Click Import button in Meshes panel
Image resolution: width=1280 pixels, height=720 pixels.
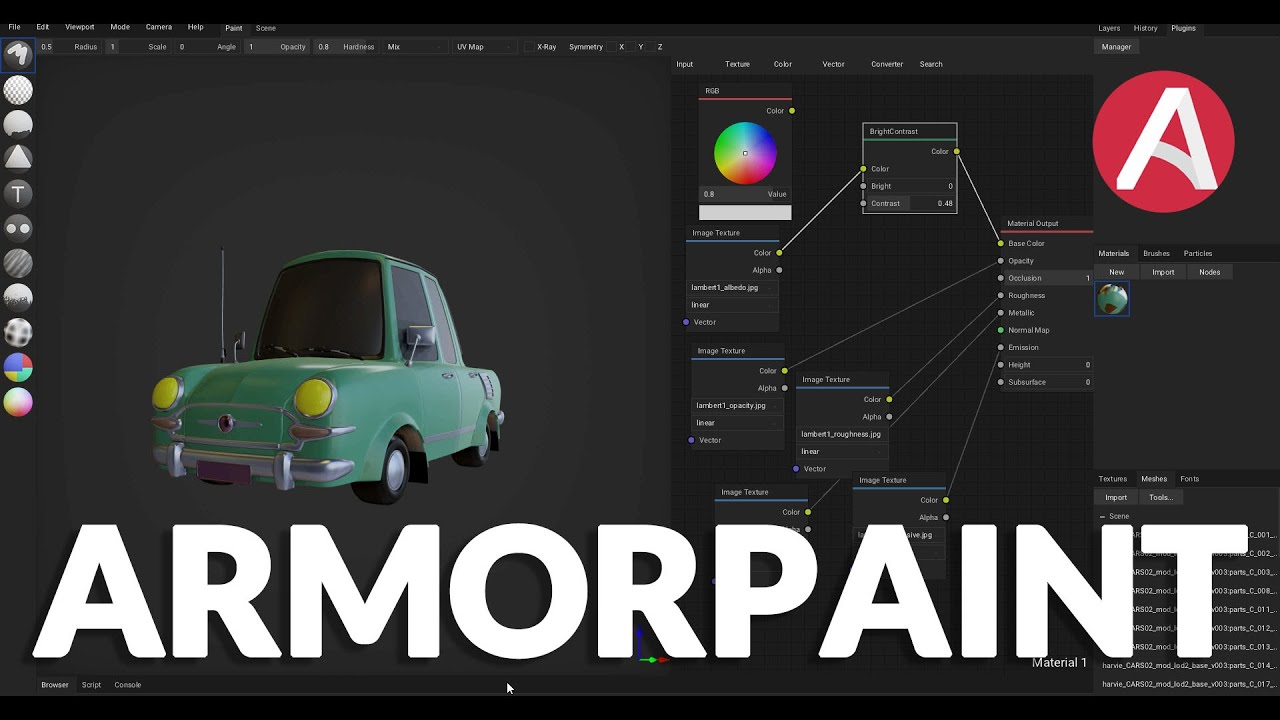(1116, 497)
